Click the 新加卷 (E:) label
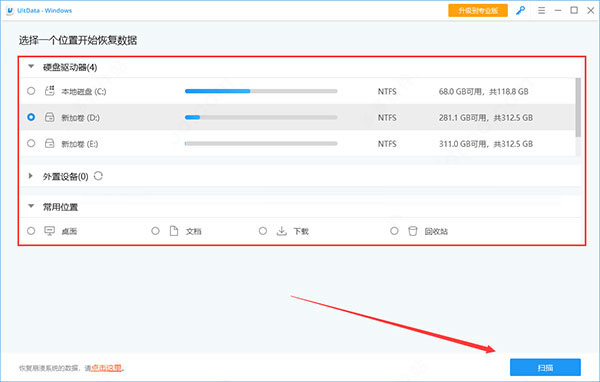 80,144
